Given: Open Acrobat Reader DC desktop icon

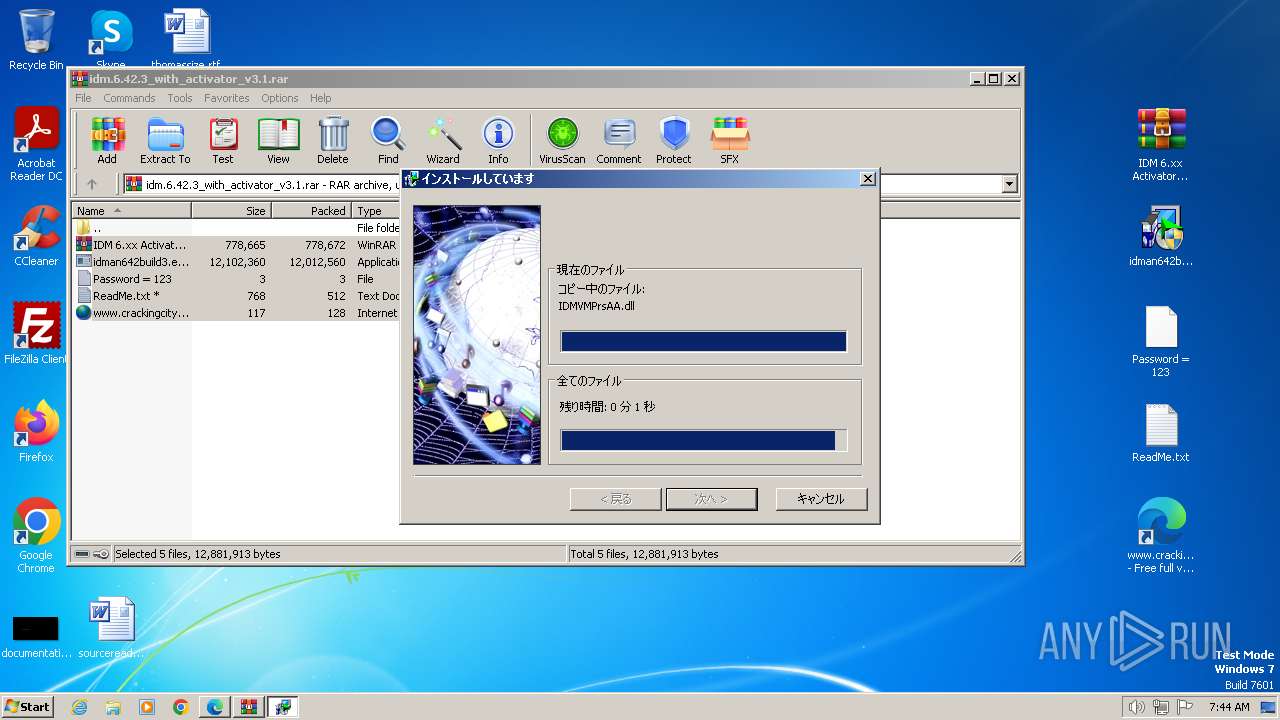Looking at the screenshot, I should 36,144.
